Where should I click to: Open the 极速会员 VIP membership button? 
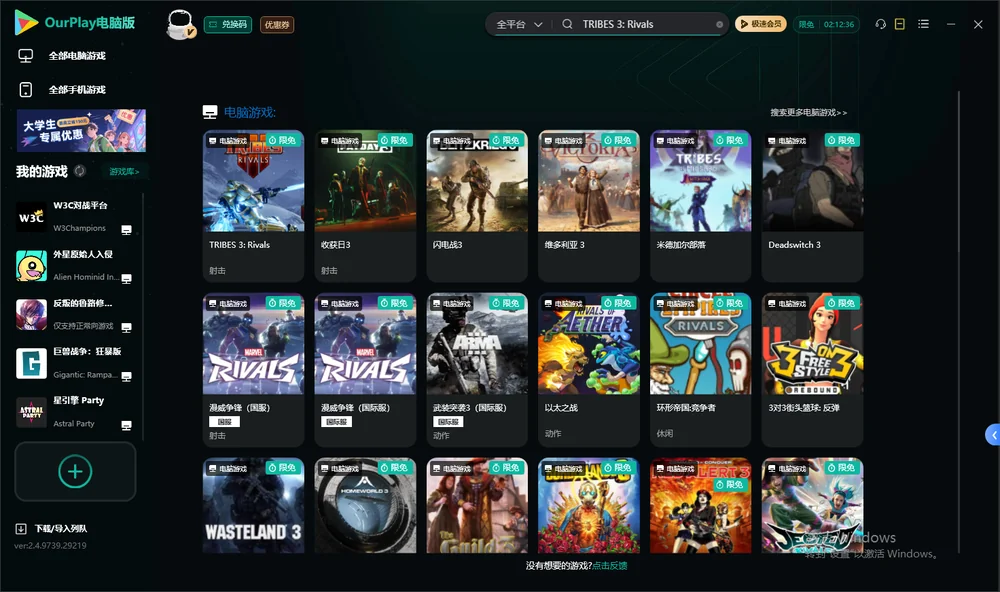[761, 24]
